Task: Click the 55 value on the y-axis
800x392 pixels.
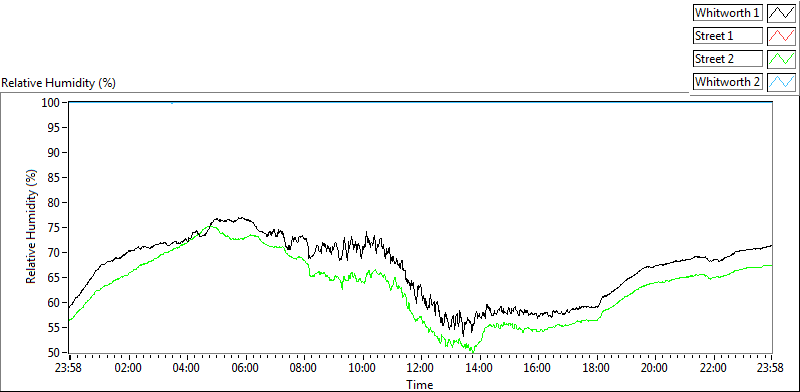Action: click(x=55, y=328)
